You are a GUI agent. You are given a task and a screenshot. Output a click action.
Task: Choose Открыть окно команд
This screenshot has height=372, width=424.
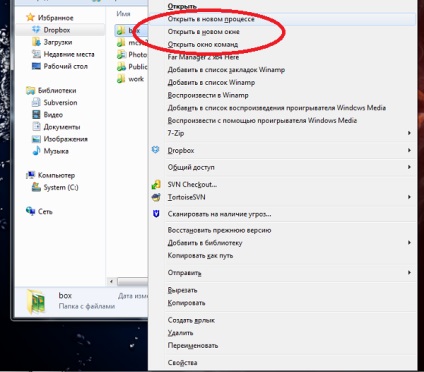(283, 44)
